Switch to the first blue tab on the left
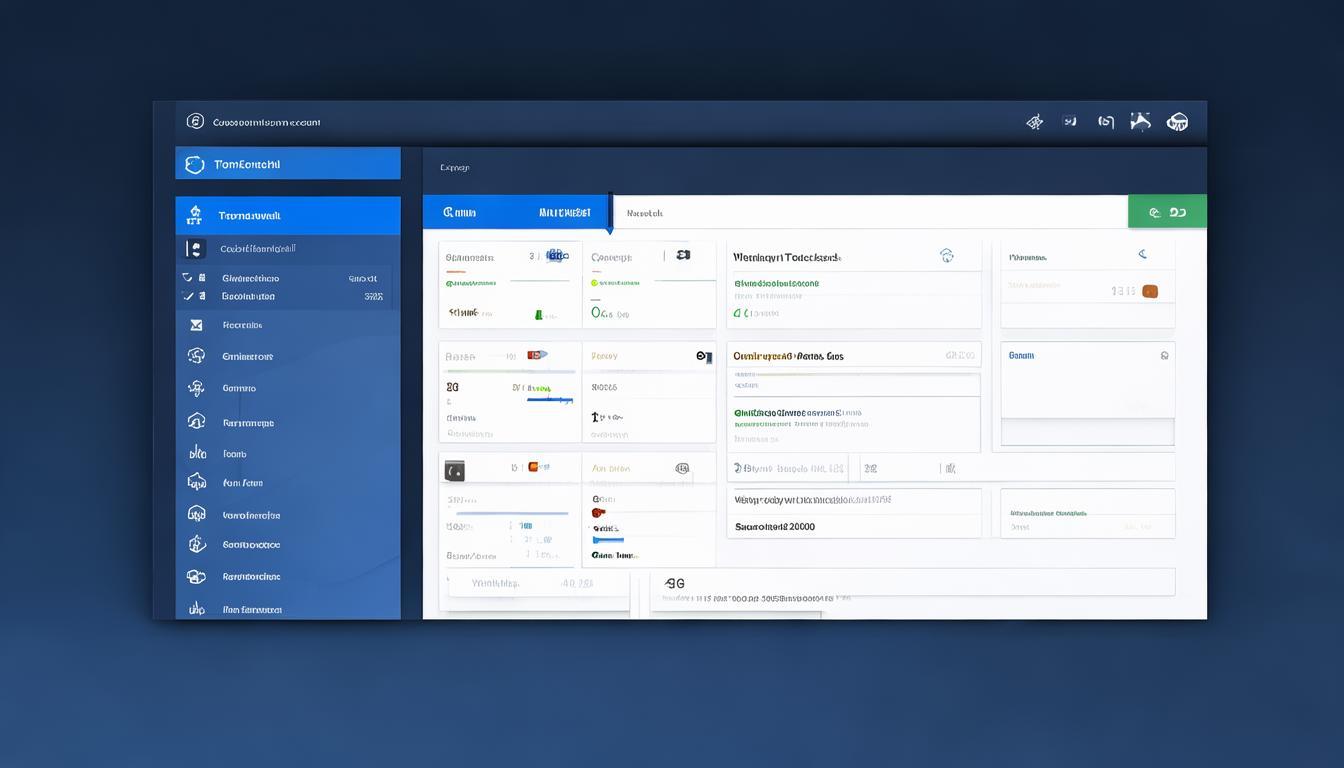This screenshot has width=1344, height=768. click(460, 212)
